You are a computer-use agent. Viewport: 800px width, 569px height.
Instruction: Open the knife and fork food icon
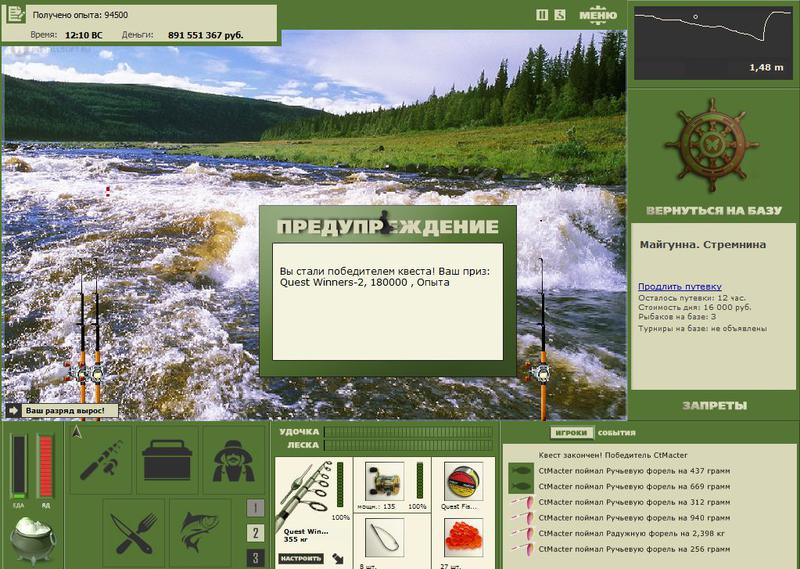[x=134, y=533]
